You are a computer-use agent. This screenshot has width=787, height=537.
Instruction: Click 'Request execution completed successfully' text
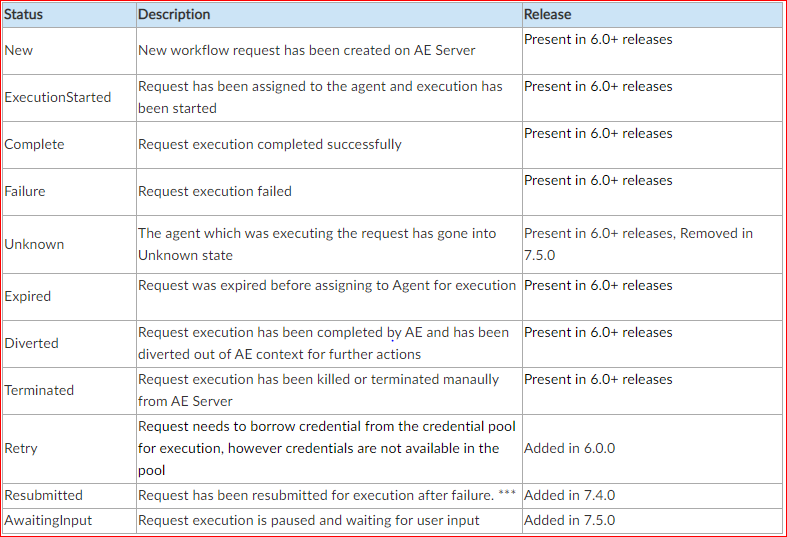[x=270, y=145]
